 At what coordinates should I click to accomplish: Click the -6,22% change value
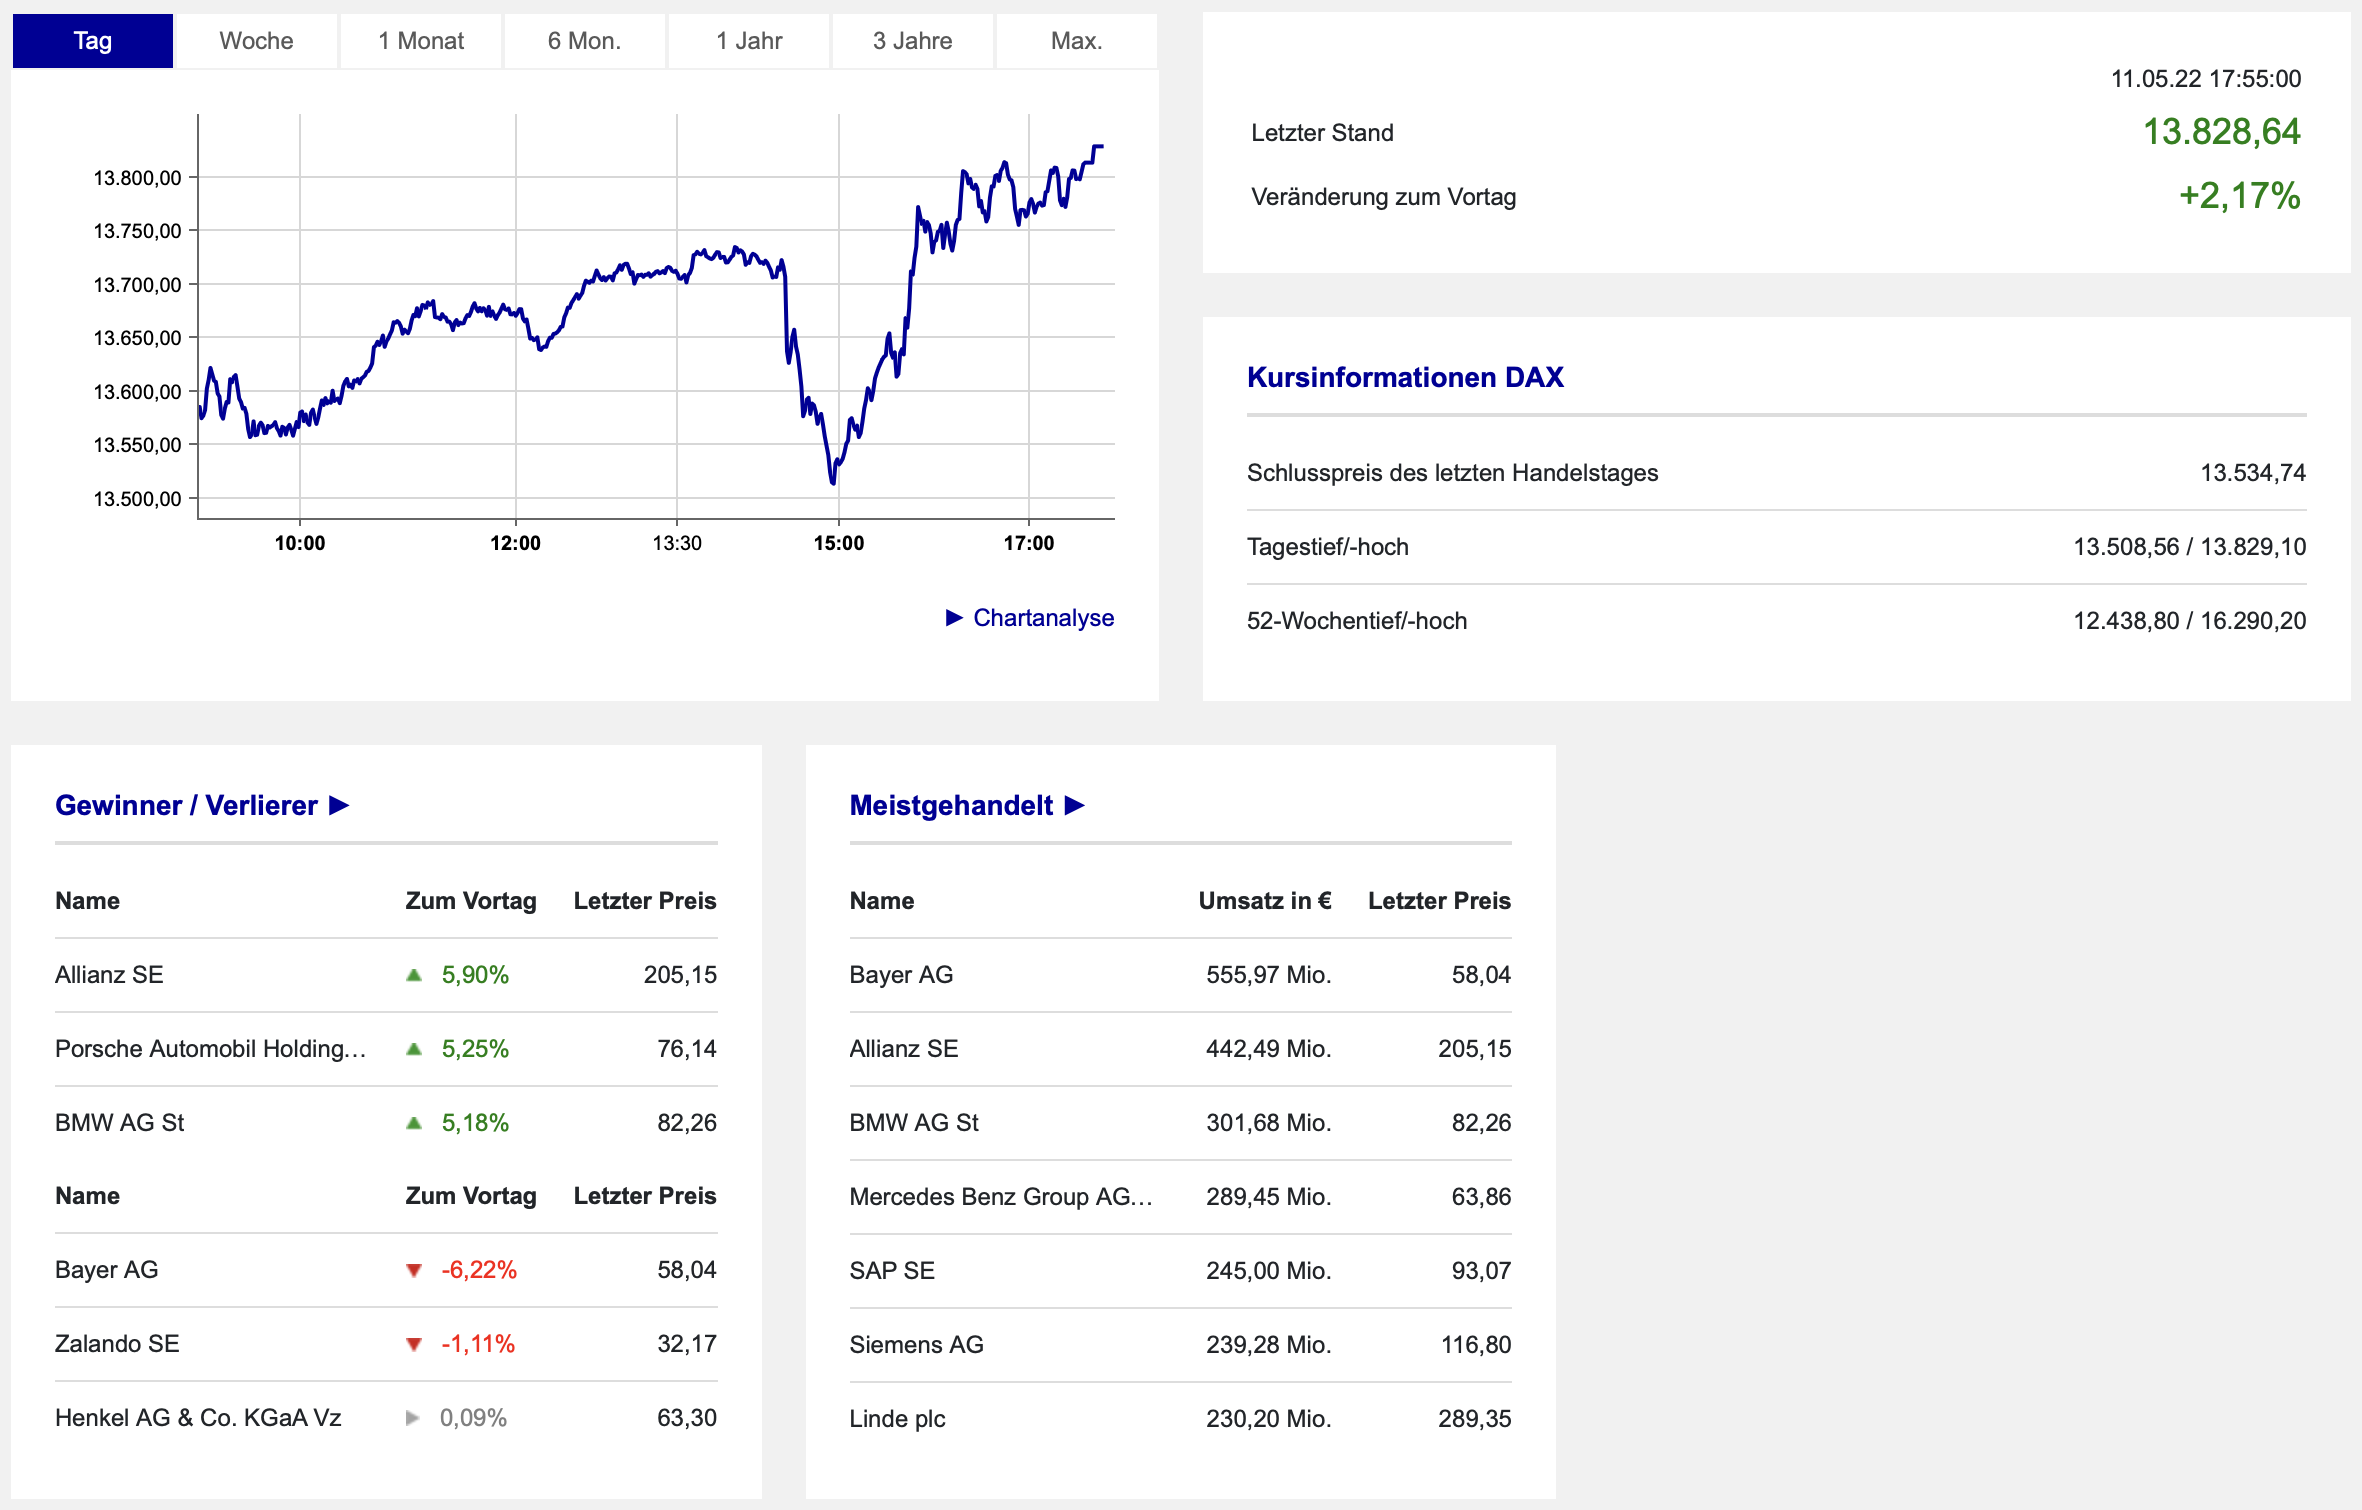click(479, 1270)
